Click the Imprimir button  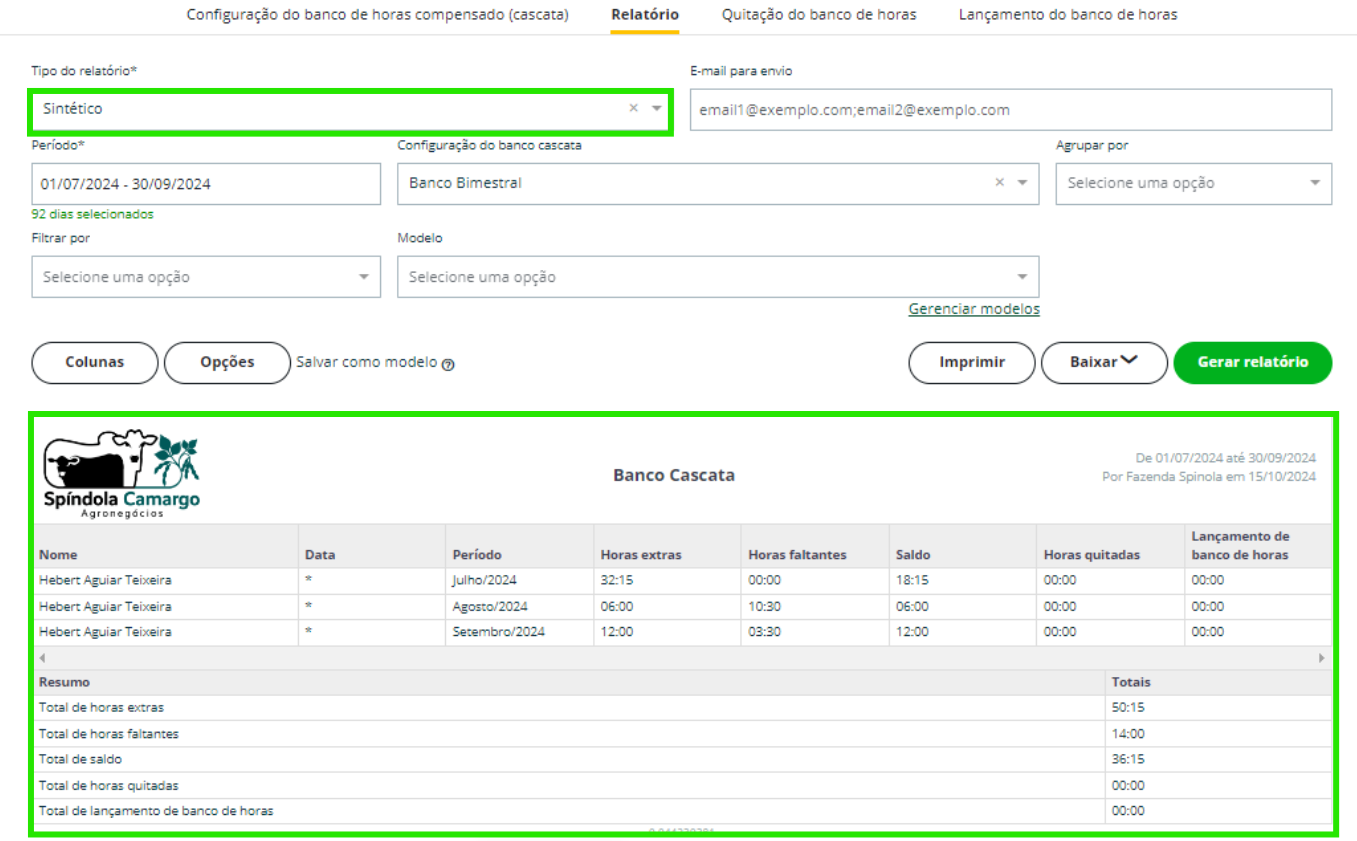(x=971, y=362)
